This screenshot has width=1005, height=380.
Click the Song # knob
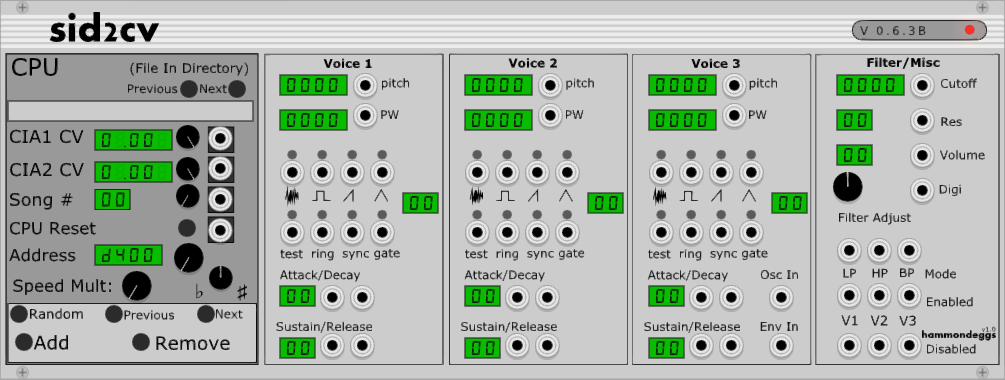[188, 196]
